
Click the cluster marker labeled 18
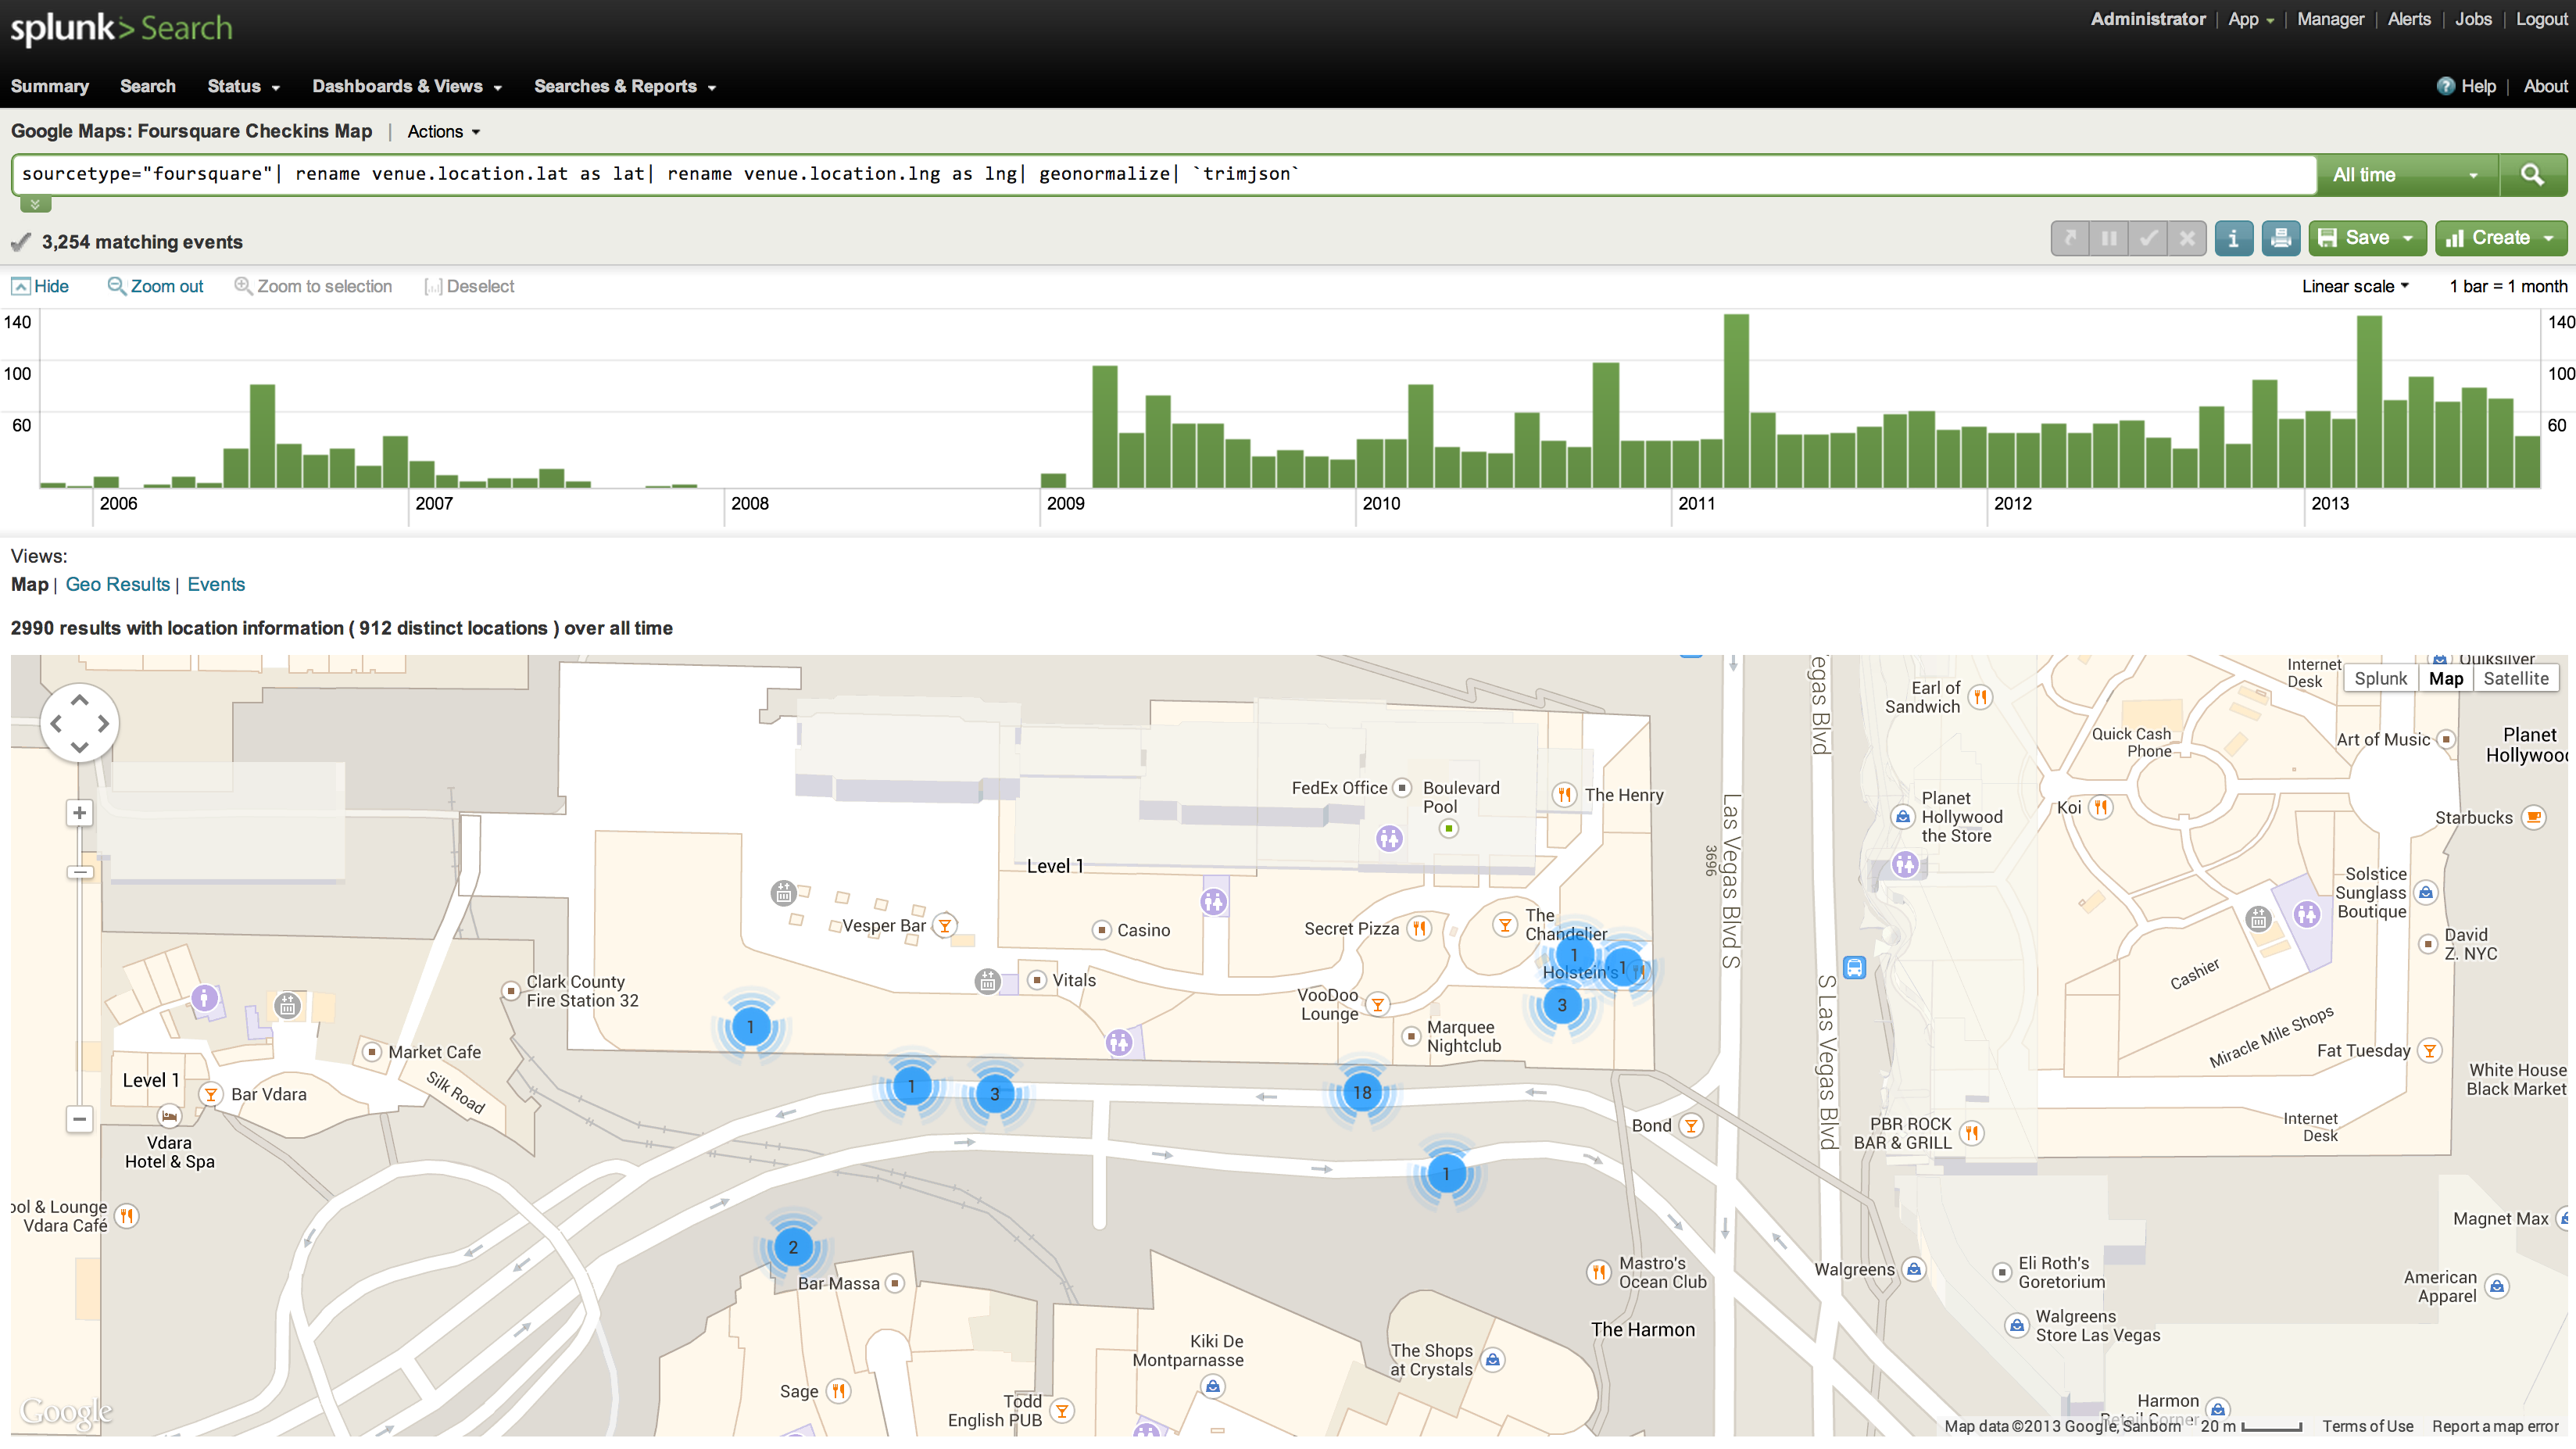1362,1092
